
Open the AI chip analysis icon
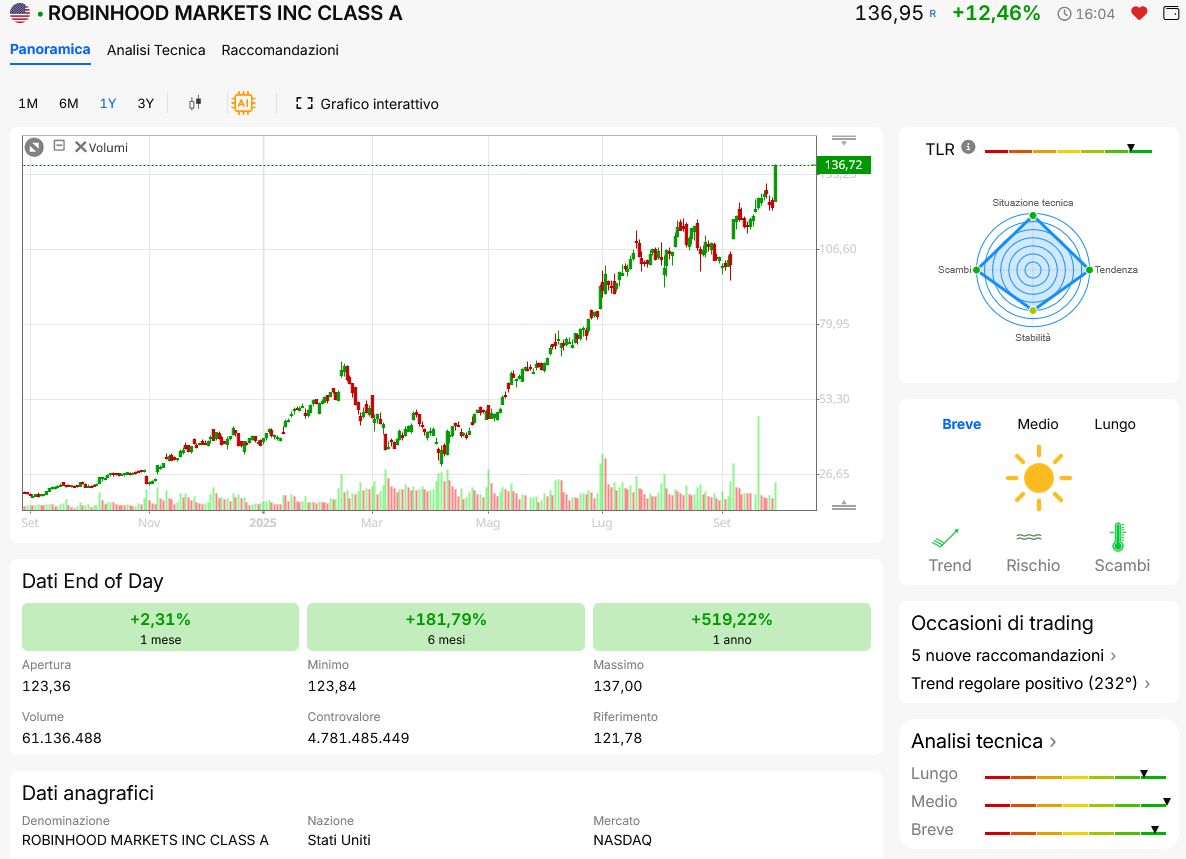[x=242, y=103]
